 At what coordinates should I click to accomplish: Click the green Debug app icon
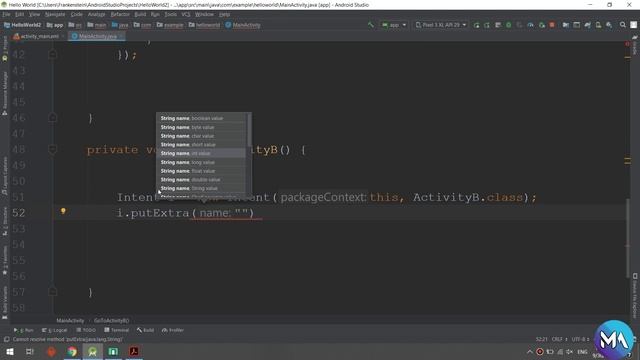click(x=509, y=25)
